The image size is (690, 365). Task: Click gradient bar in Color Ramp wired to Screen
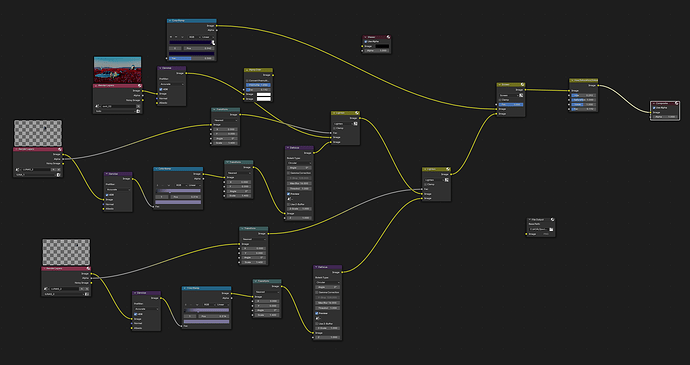pos(190,42)
